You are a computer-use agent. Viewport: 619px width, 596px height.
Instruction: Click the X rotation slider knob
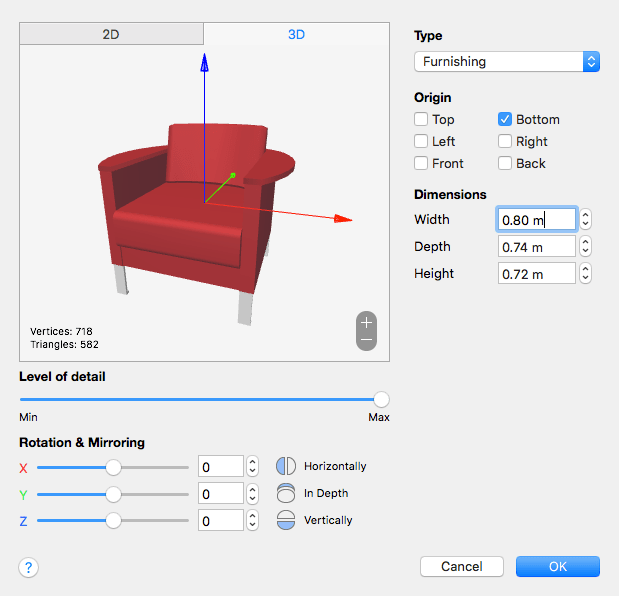113,467
